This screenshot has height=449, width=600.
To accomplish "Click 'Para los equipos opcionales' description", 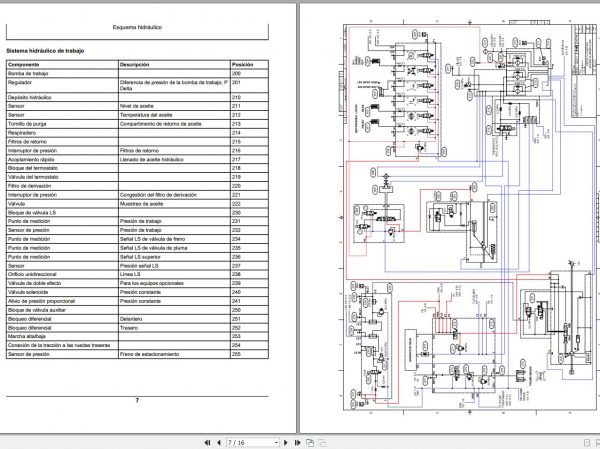I will click(152, 283).
